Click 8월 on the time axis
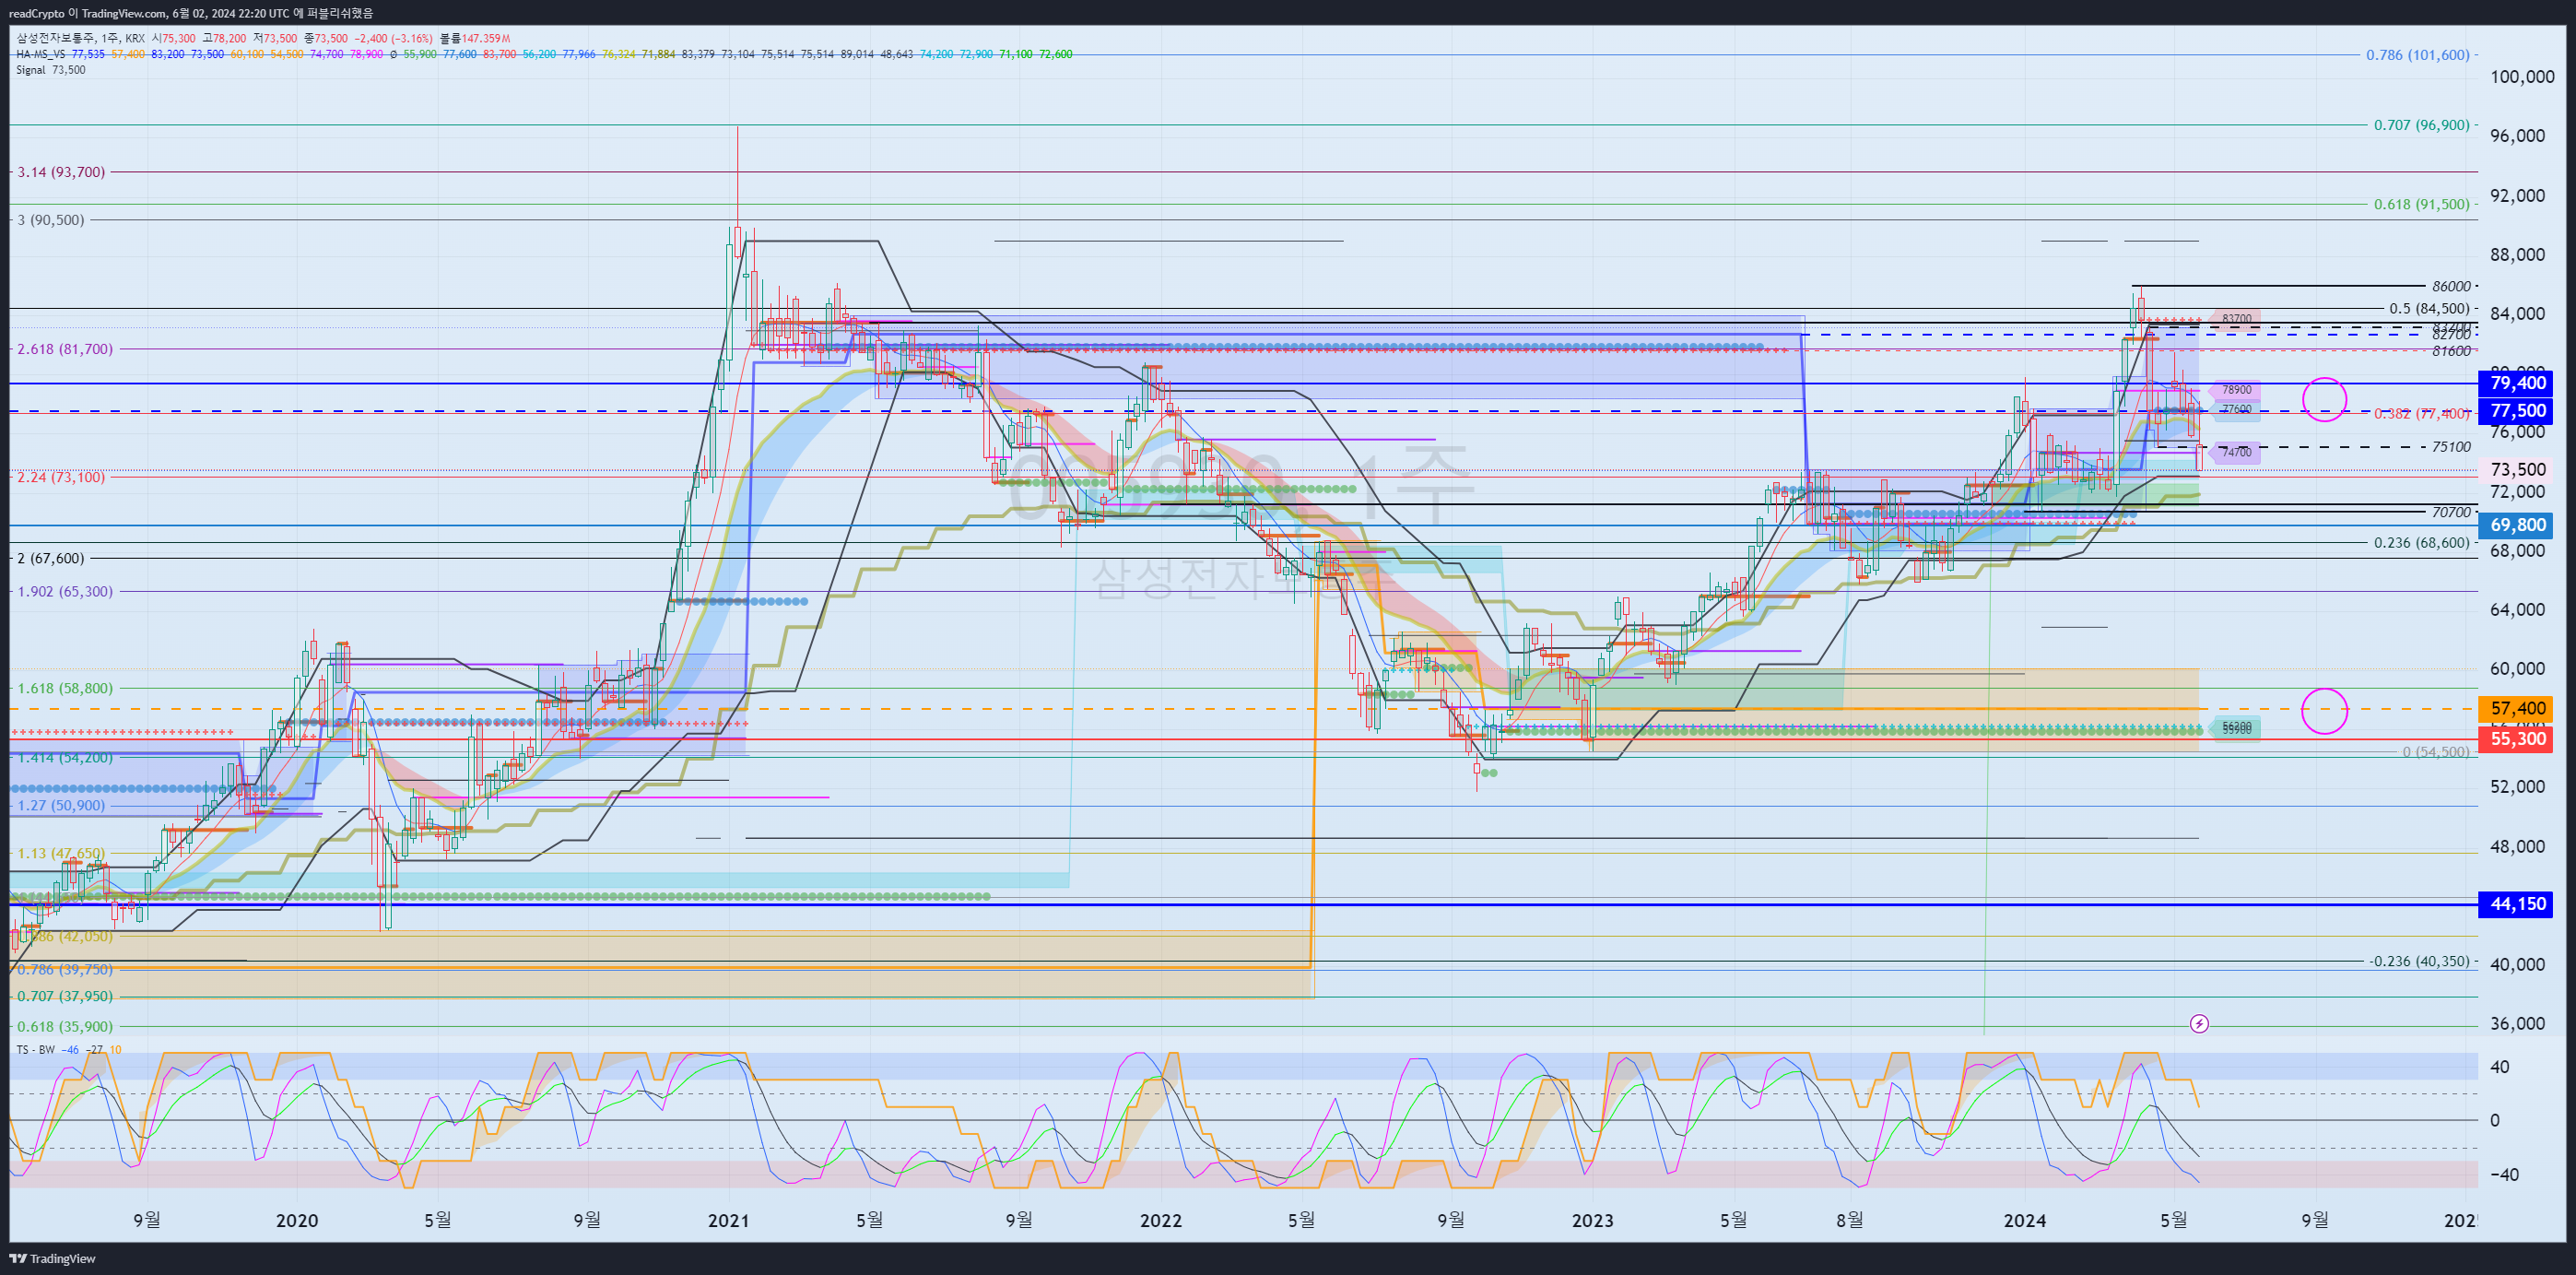Viewport: 2576px width, 1275px height. point(1850,1220)
